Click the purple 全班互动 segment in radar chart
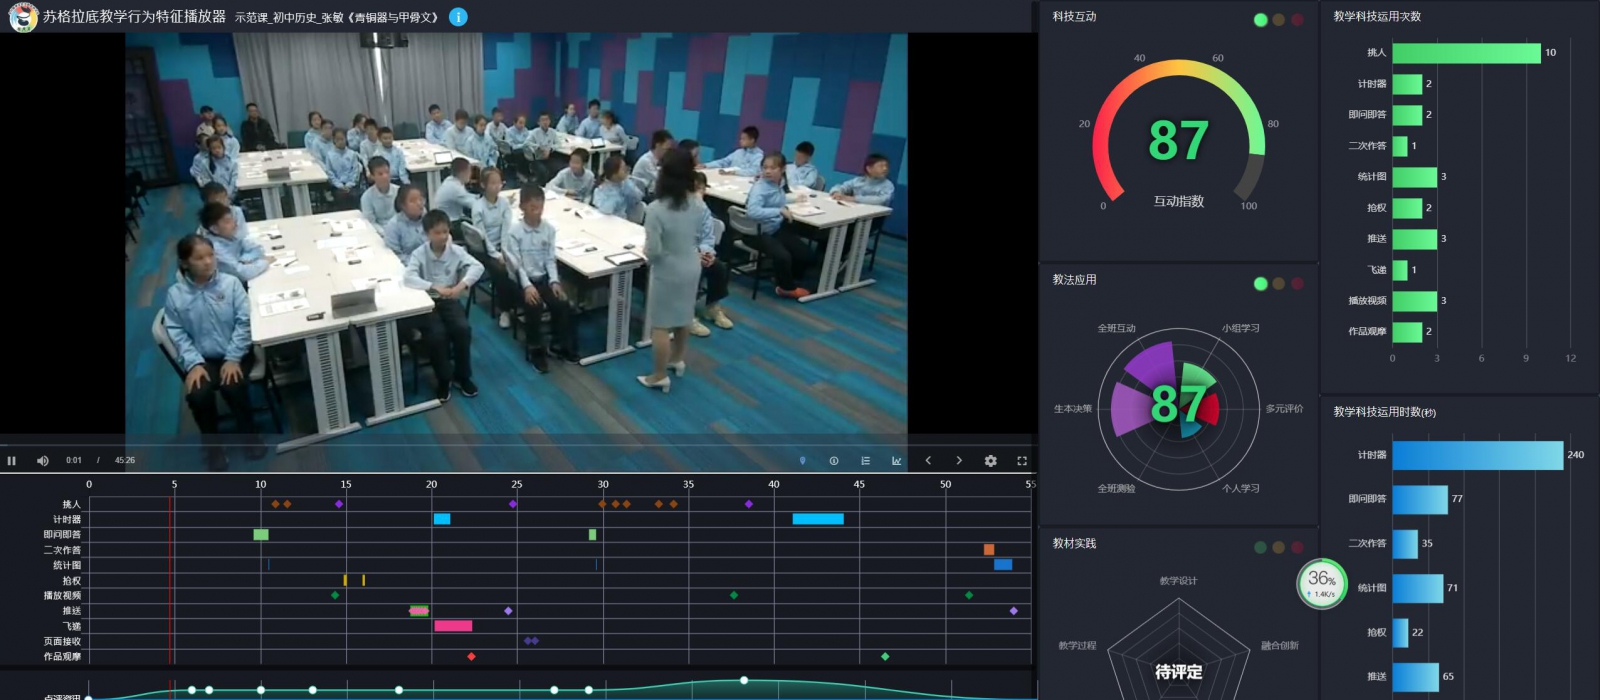The height and width of the screenshot is (700, 1600). 1149,366
